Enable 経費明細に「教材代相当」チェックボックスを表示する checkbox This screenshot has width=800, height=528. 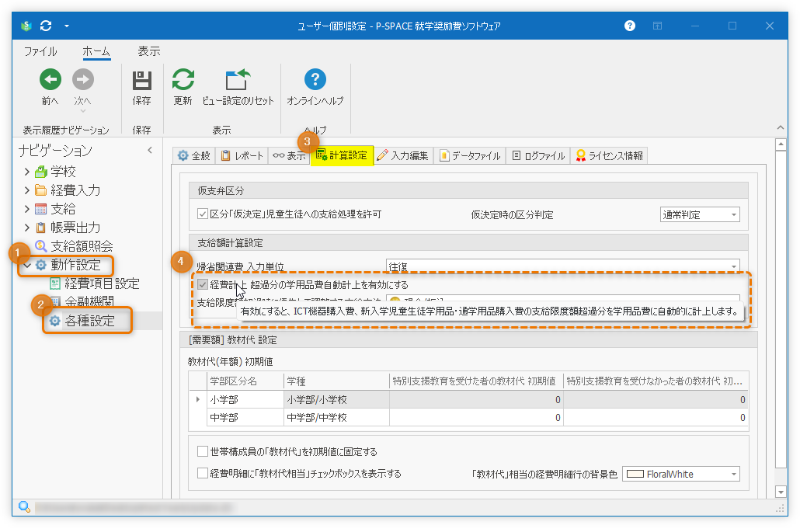click(203, 473)
